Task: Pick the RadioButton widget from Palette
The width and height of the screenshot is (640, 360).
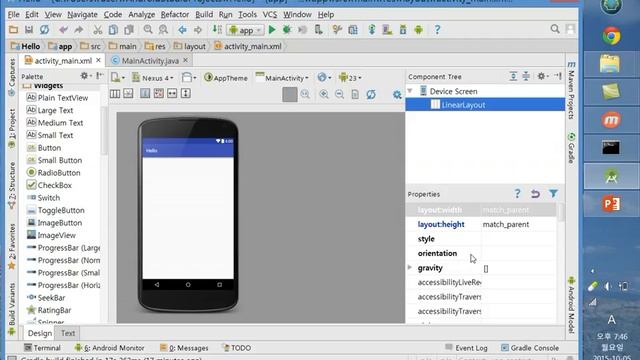Action: click(53, 173)
